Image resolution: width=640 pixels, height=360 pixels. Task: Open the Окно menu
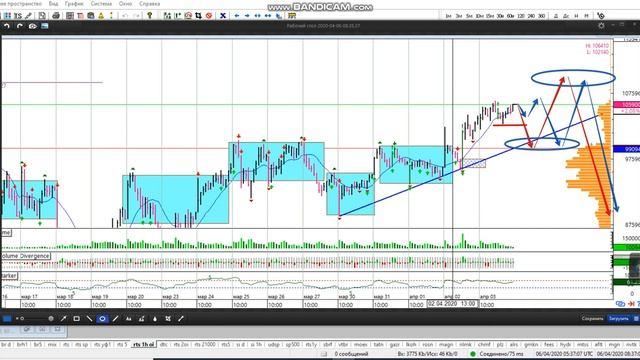click(x=125, y=4)
